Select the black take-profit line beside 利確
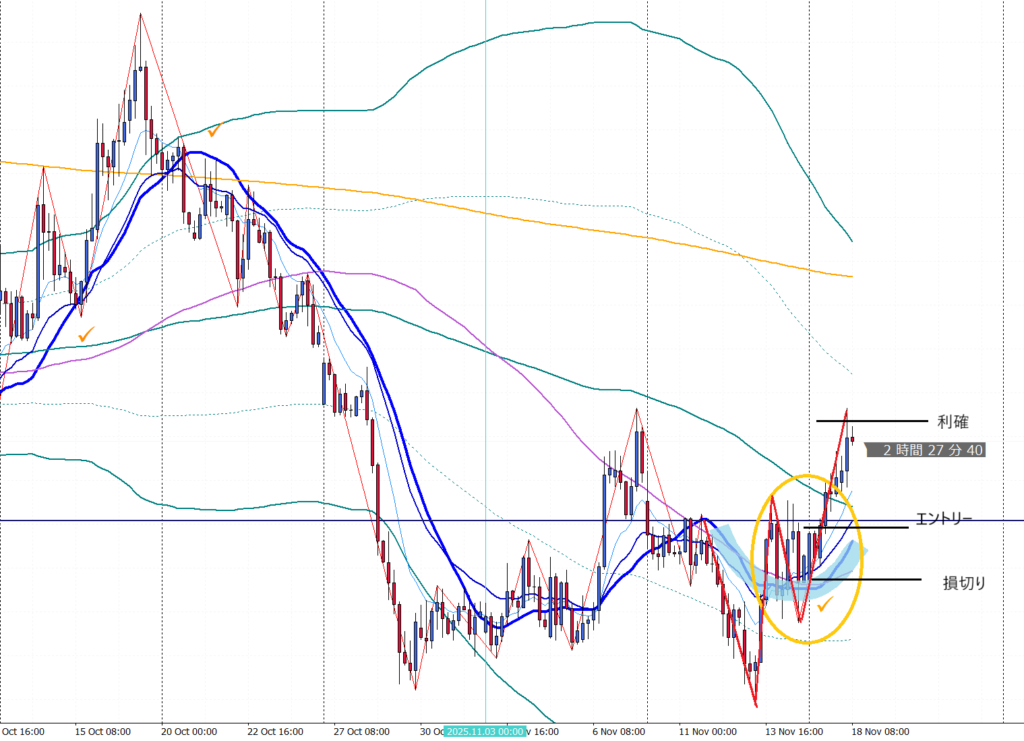 click(870, 421)
